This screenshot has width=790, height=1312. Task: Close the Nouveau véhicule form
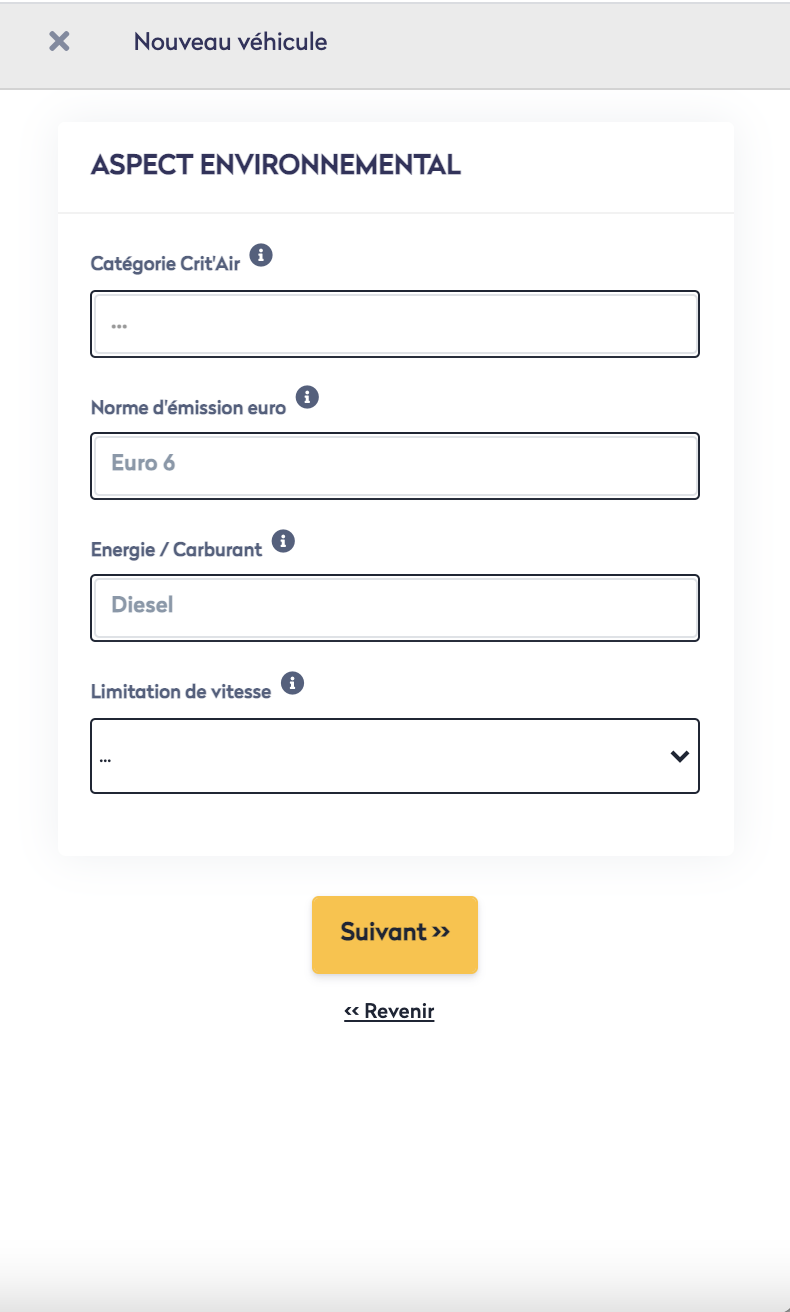59,42
